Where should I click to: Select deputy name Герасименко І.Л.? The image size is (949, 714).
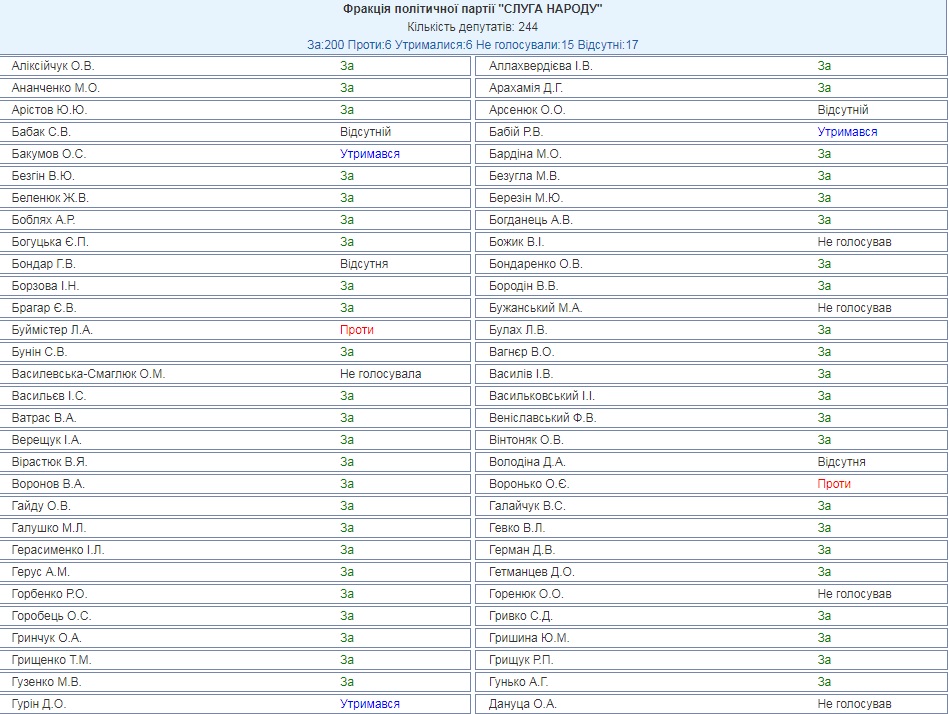tap(58, 550)
